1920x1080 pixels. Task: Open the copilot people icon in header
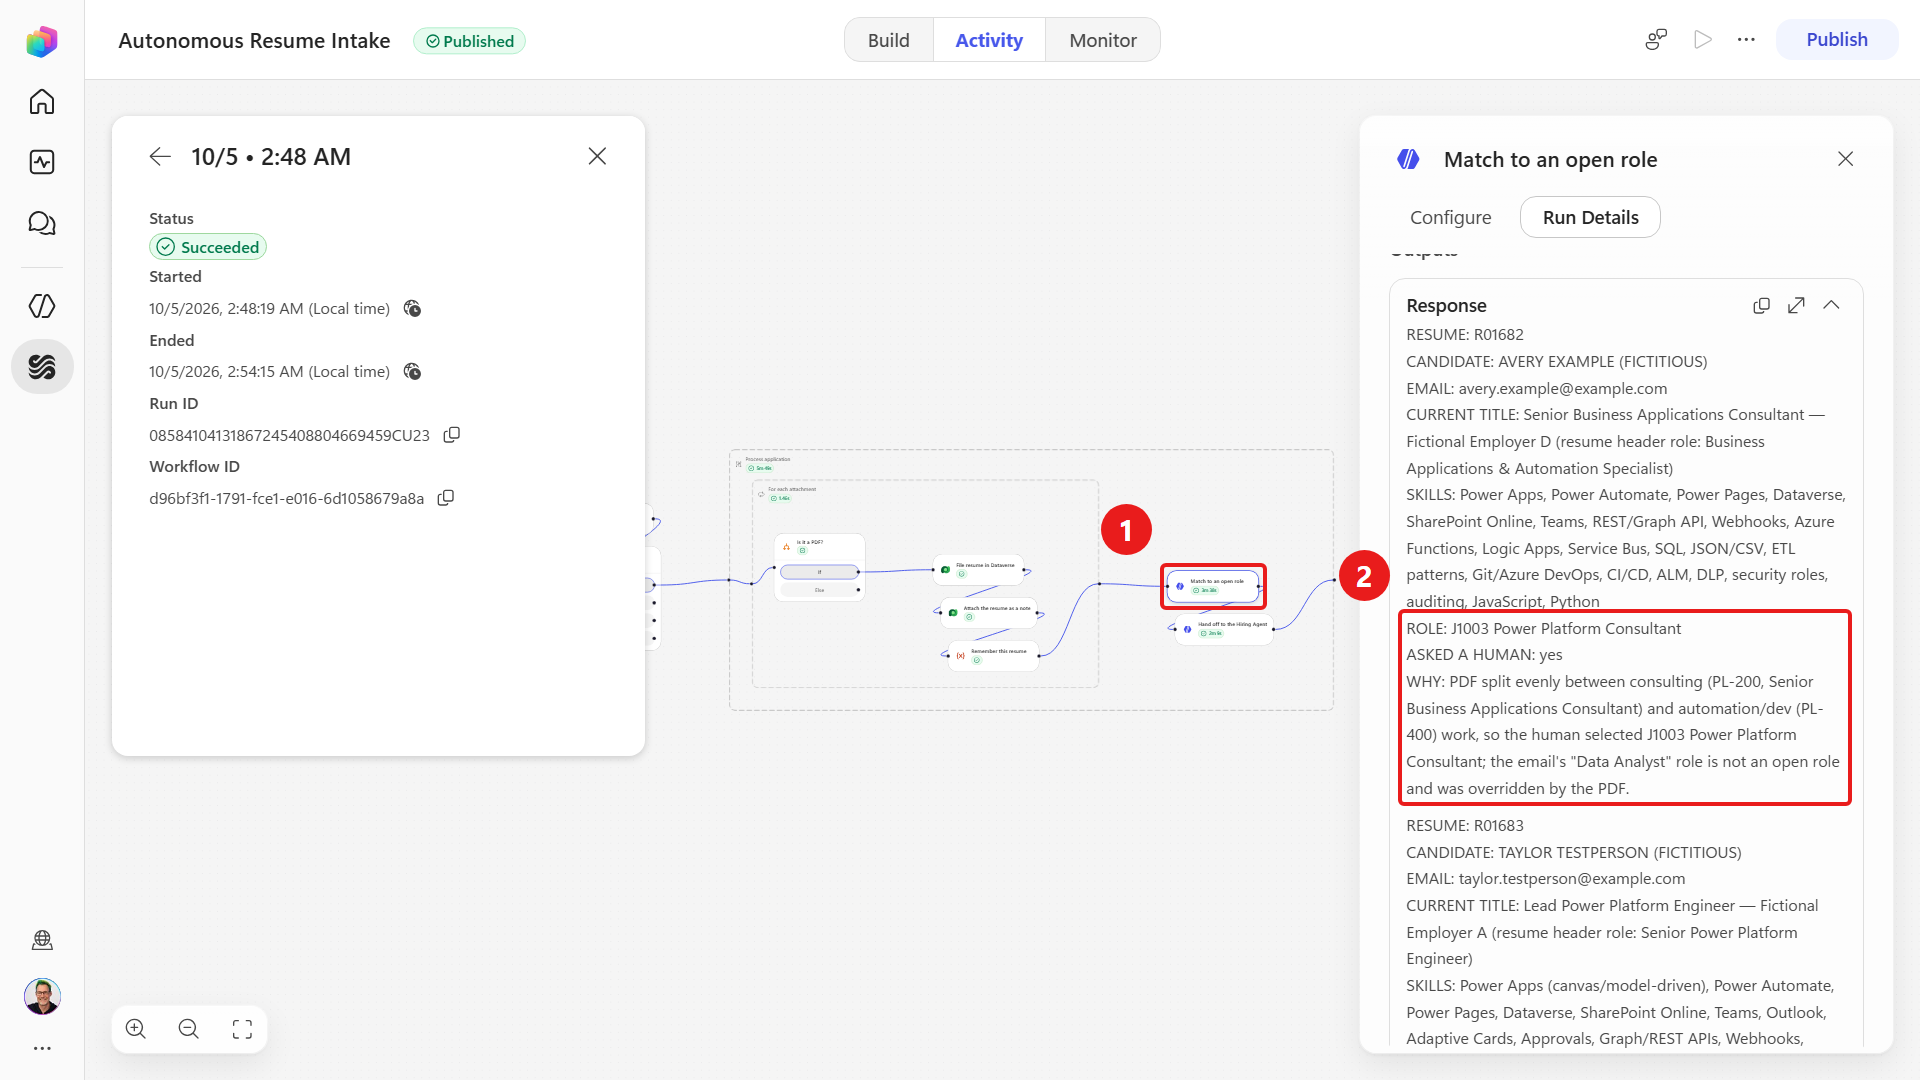point(1656,40)
